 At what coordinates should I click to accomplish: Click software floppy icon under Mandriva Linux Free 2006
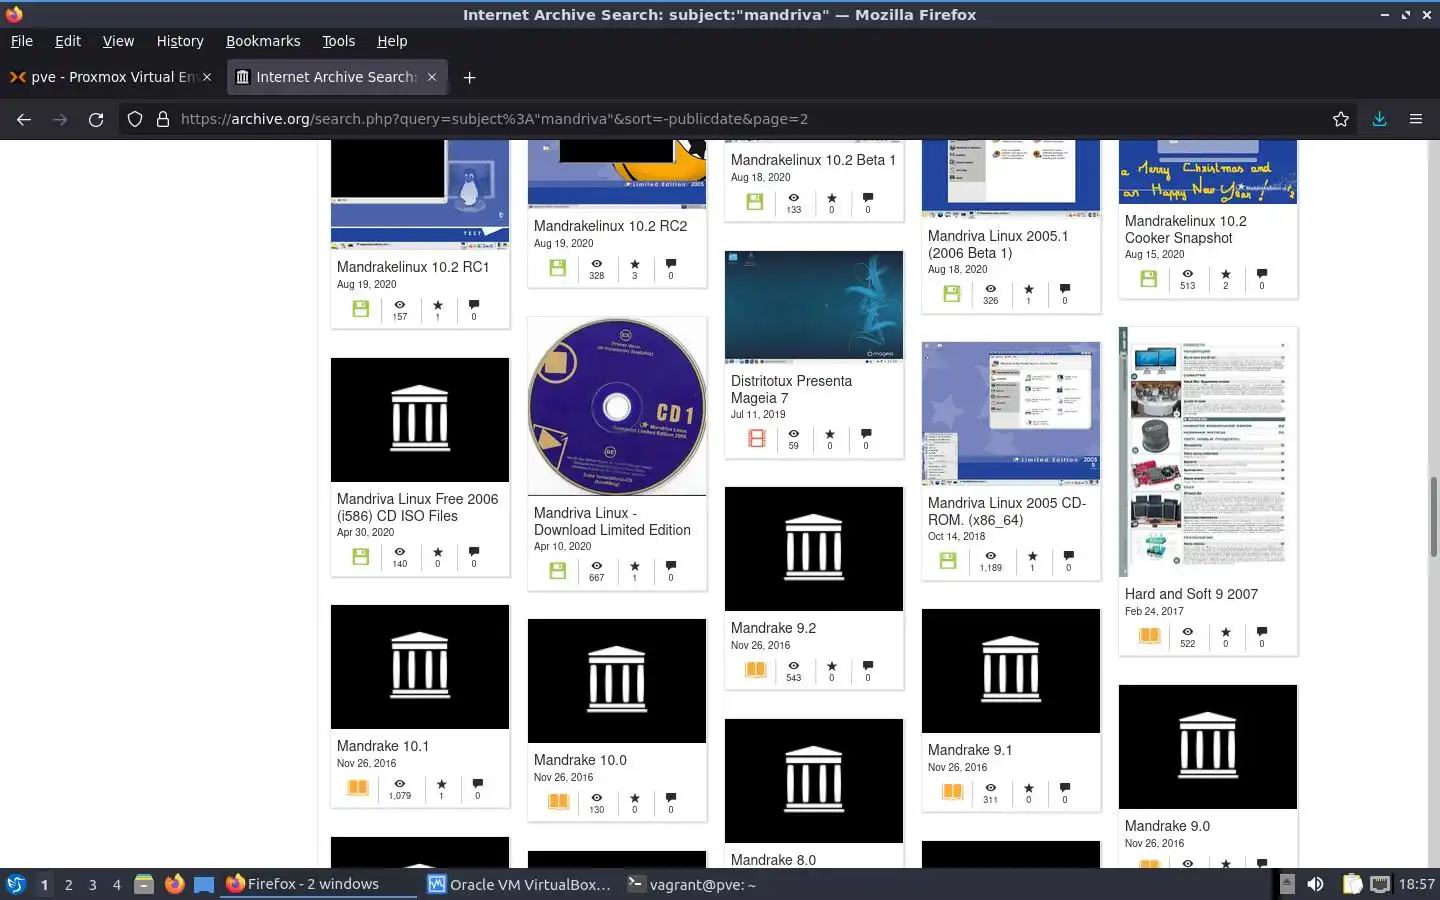(x=361, y=556)
